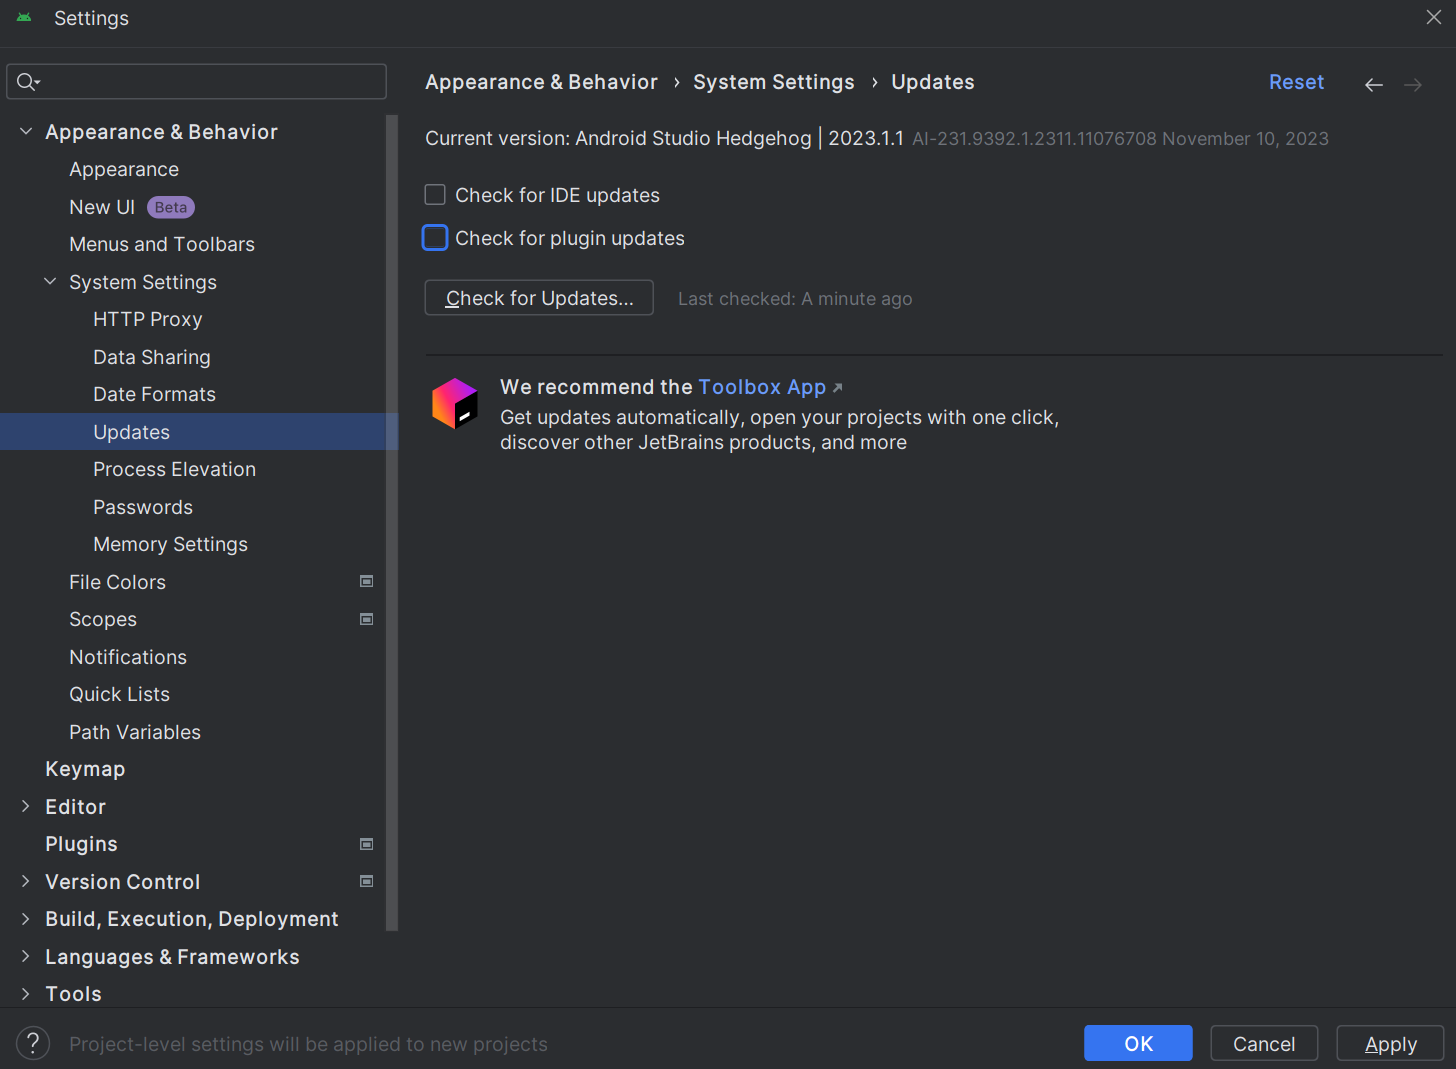Click the project-level icon beside File Colors

pos(367,581)
